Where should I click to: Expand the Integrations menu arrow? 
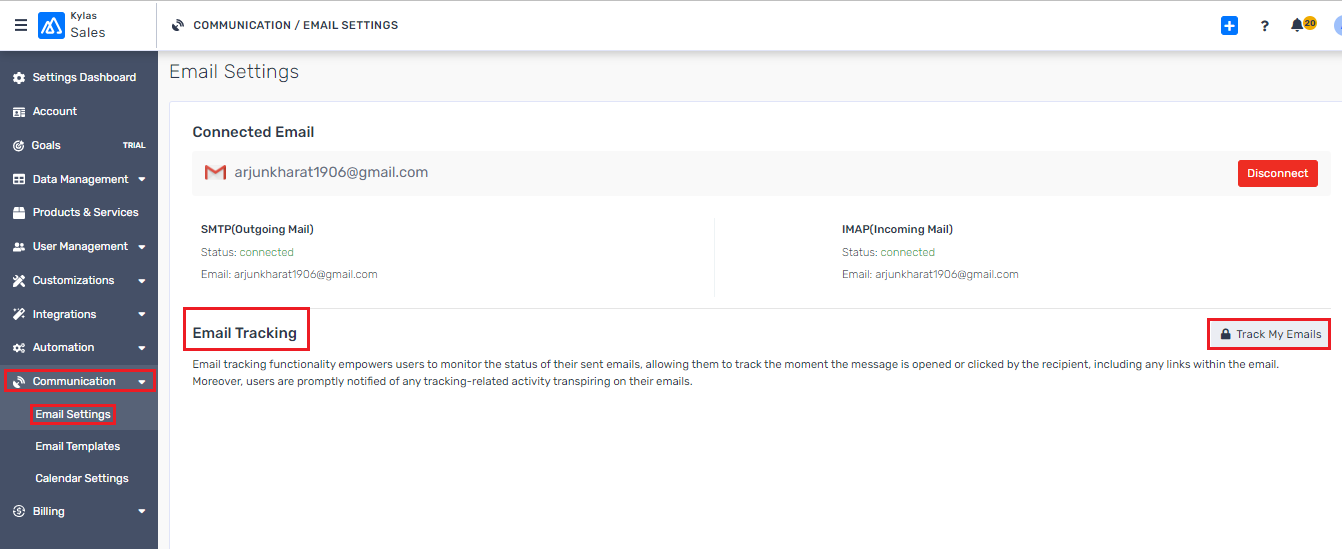[142, 315]
